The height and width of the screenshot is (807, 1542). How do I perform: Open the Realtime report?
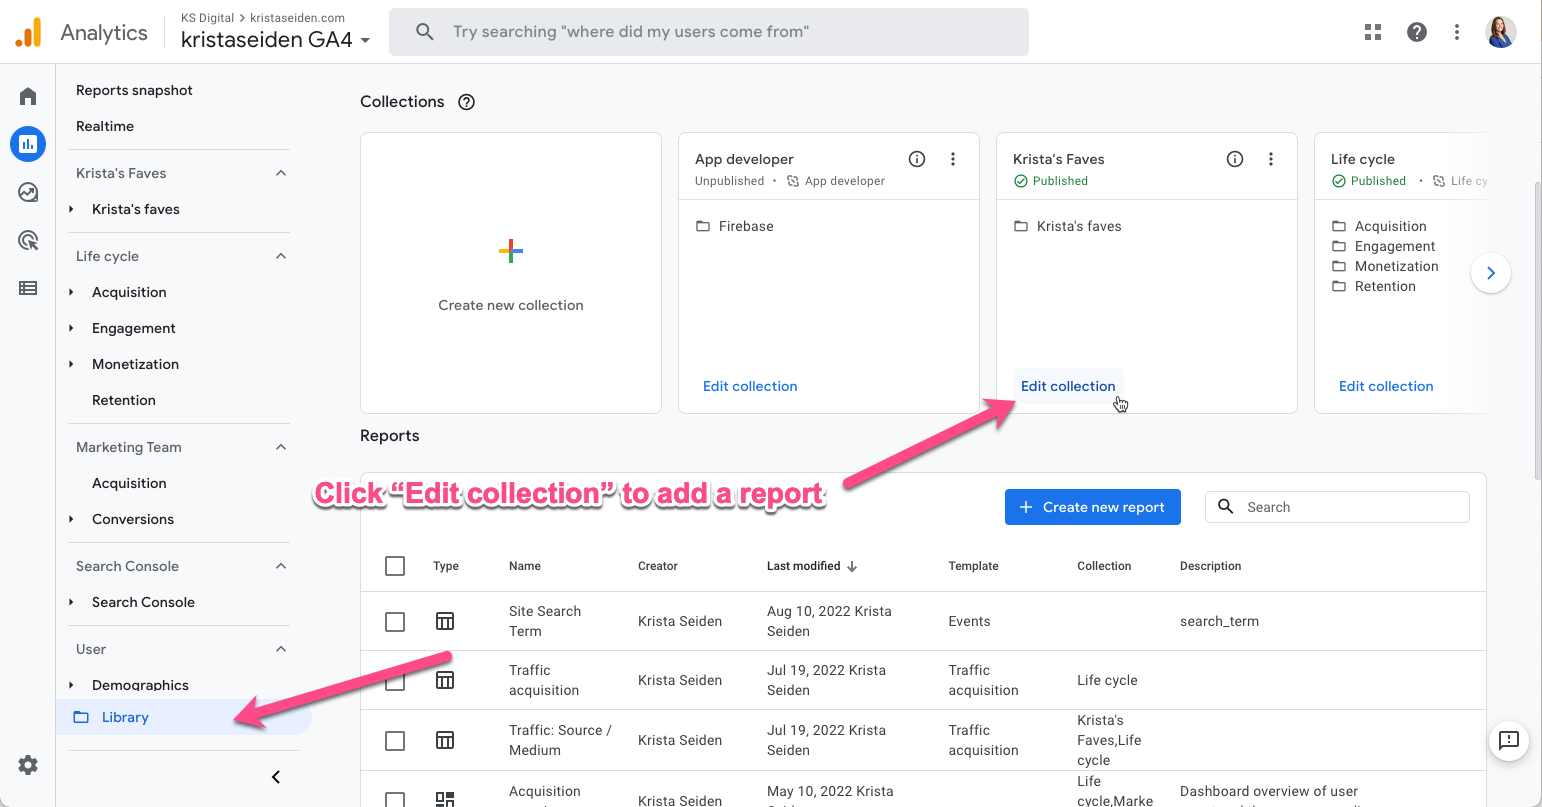click(x=105, y=126)
